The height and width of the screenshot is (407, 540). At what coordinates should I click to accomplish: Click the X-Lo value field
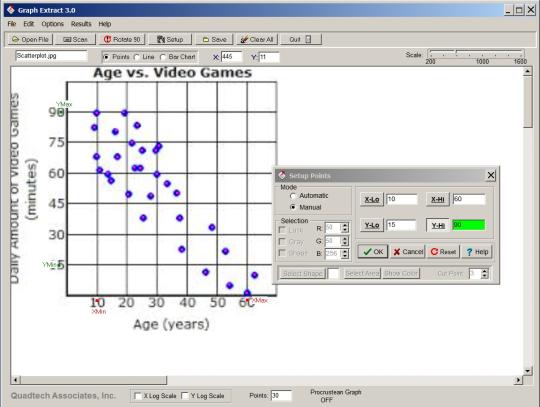click(402, 199)
